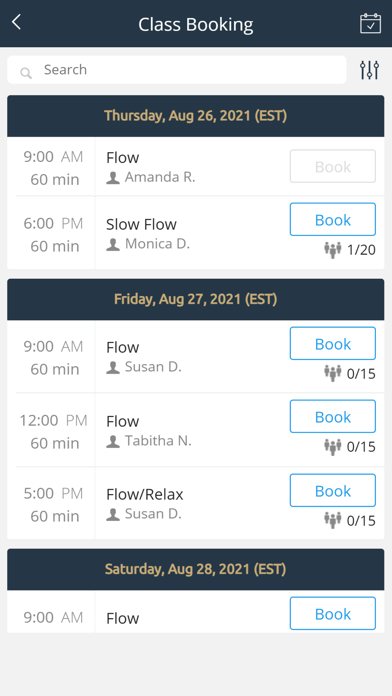Select the Friday, Aug 27 date header

click(196, 300)
